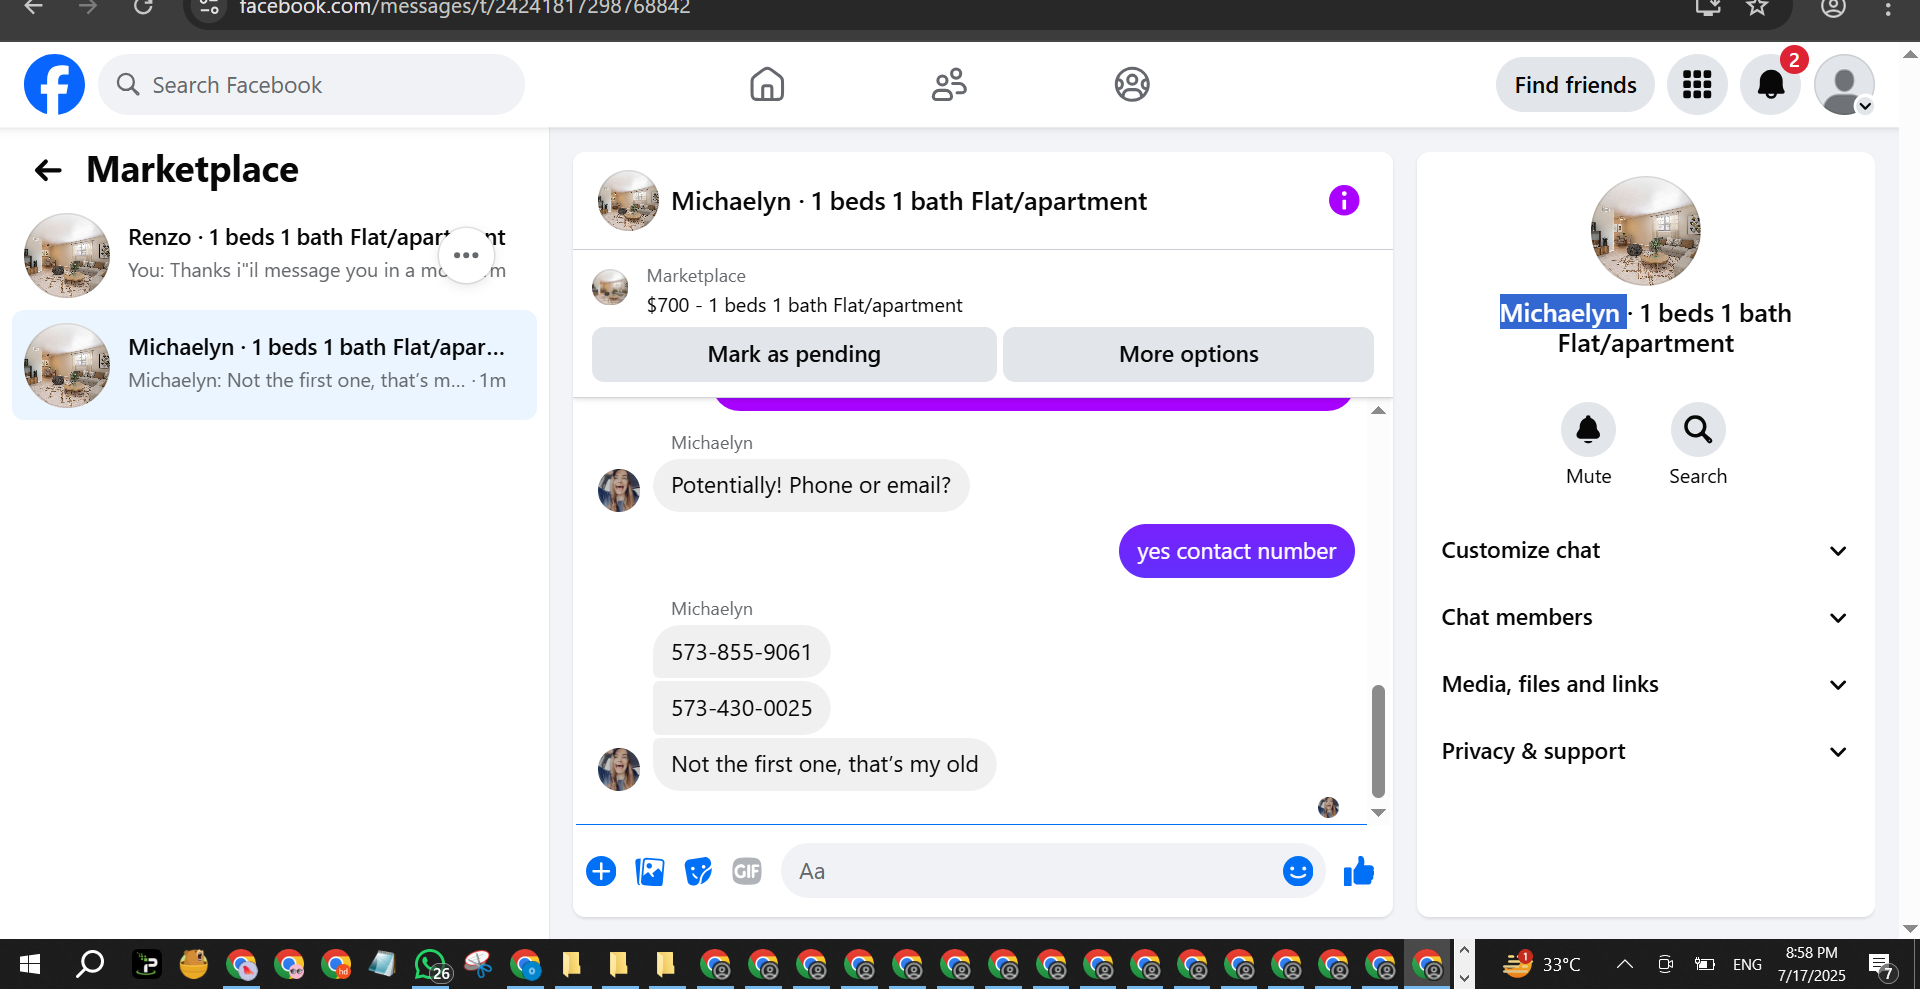This screenshot has width=1920, height=989.
Task: Reload the page in the browser
Action: [143, 8]
